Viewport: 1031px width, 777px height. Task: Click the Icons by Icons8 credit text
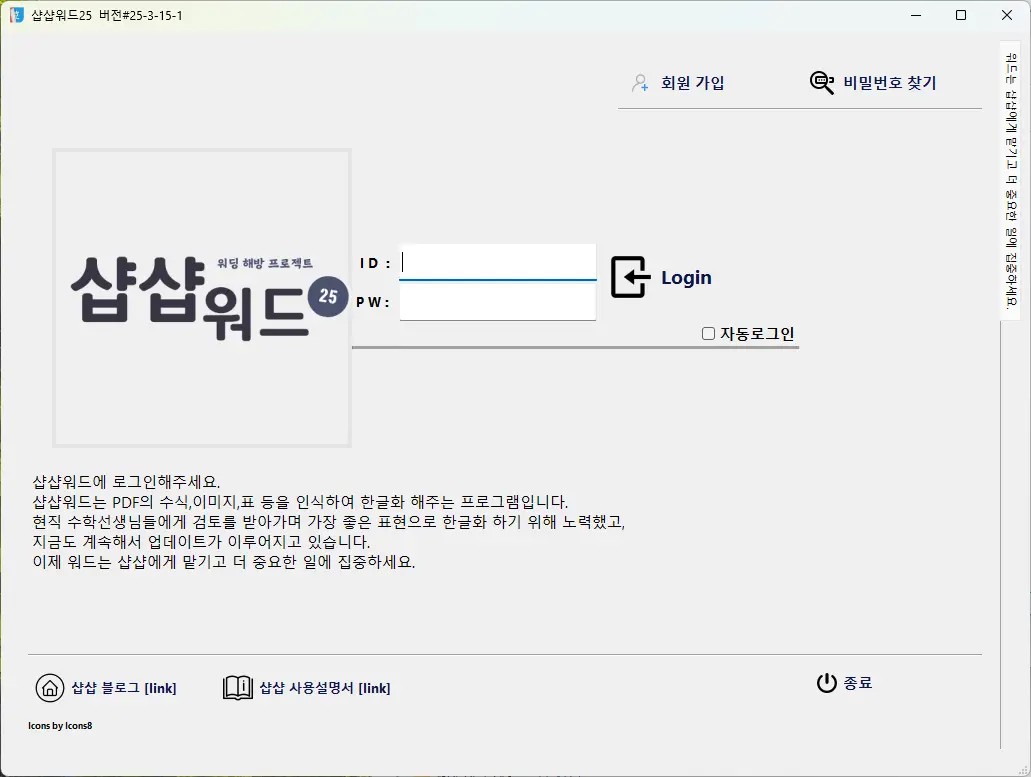tap(58, 727)
